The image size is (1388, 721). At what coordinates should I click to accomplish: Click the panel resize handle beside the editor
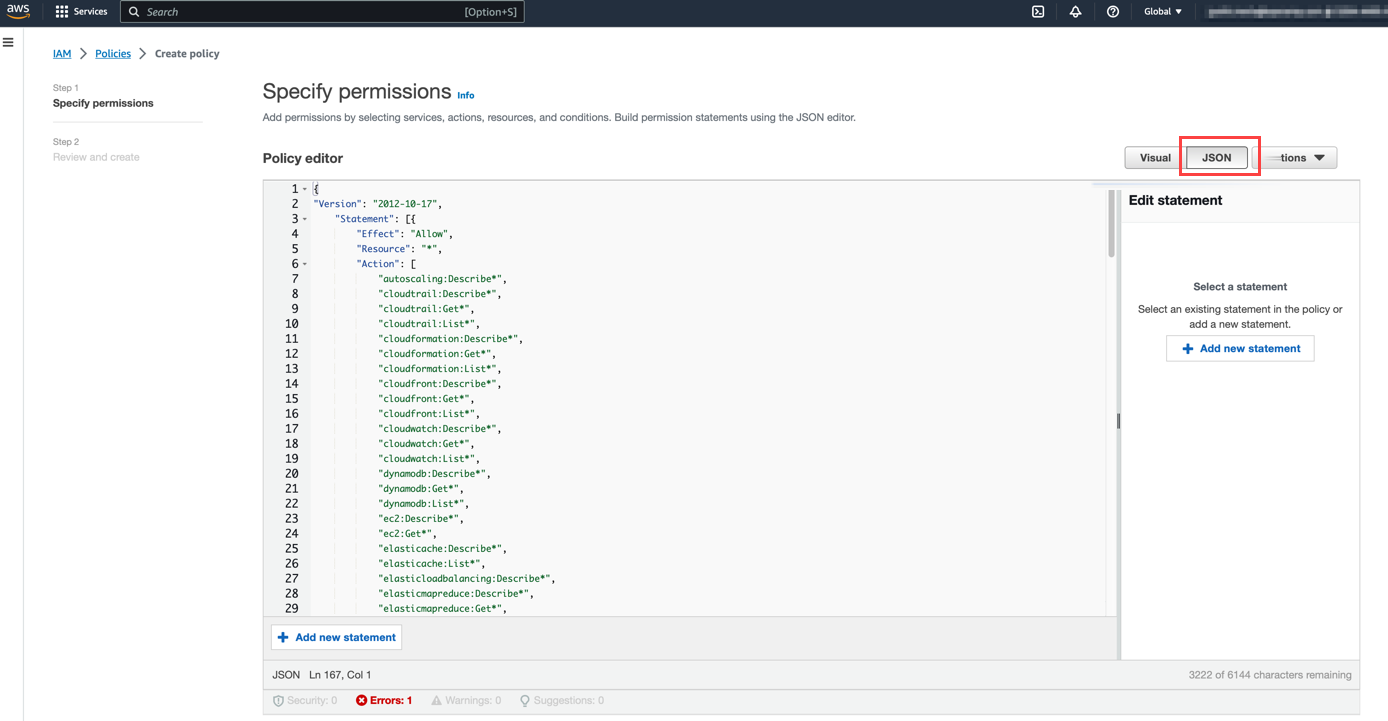(x=1118, y=422)
